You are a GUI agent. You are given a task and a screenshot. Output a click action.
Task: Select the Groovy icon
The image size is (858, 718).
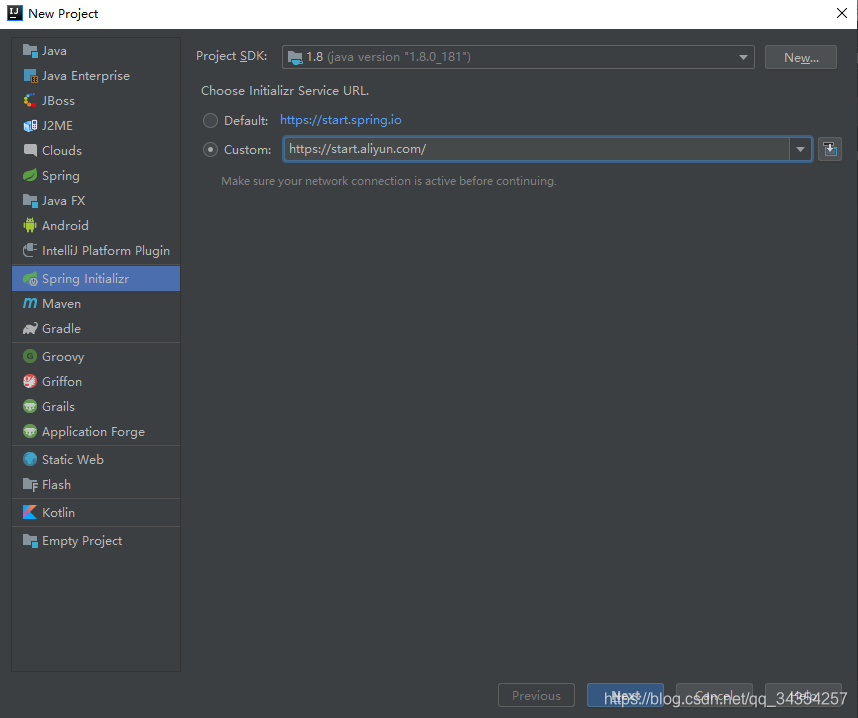point(30,357)
